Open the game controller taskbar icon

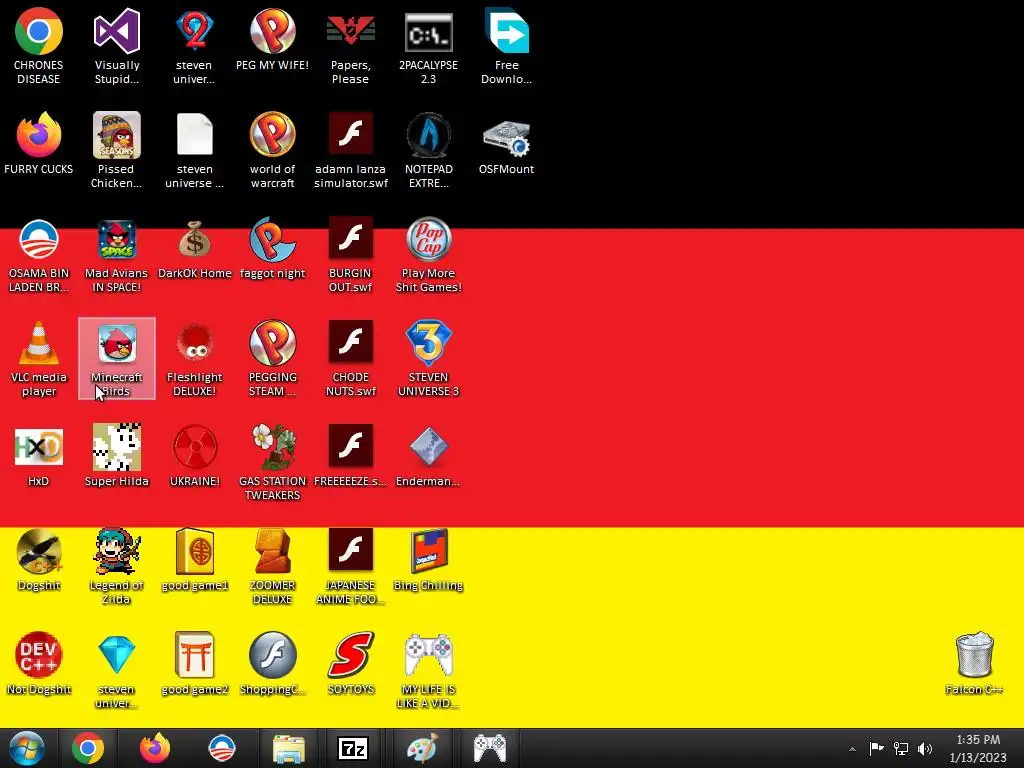click(x=490, y=748)
